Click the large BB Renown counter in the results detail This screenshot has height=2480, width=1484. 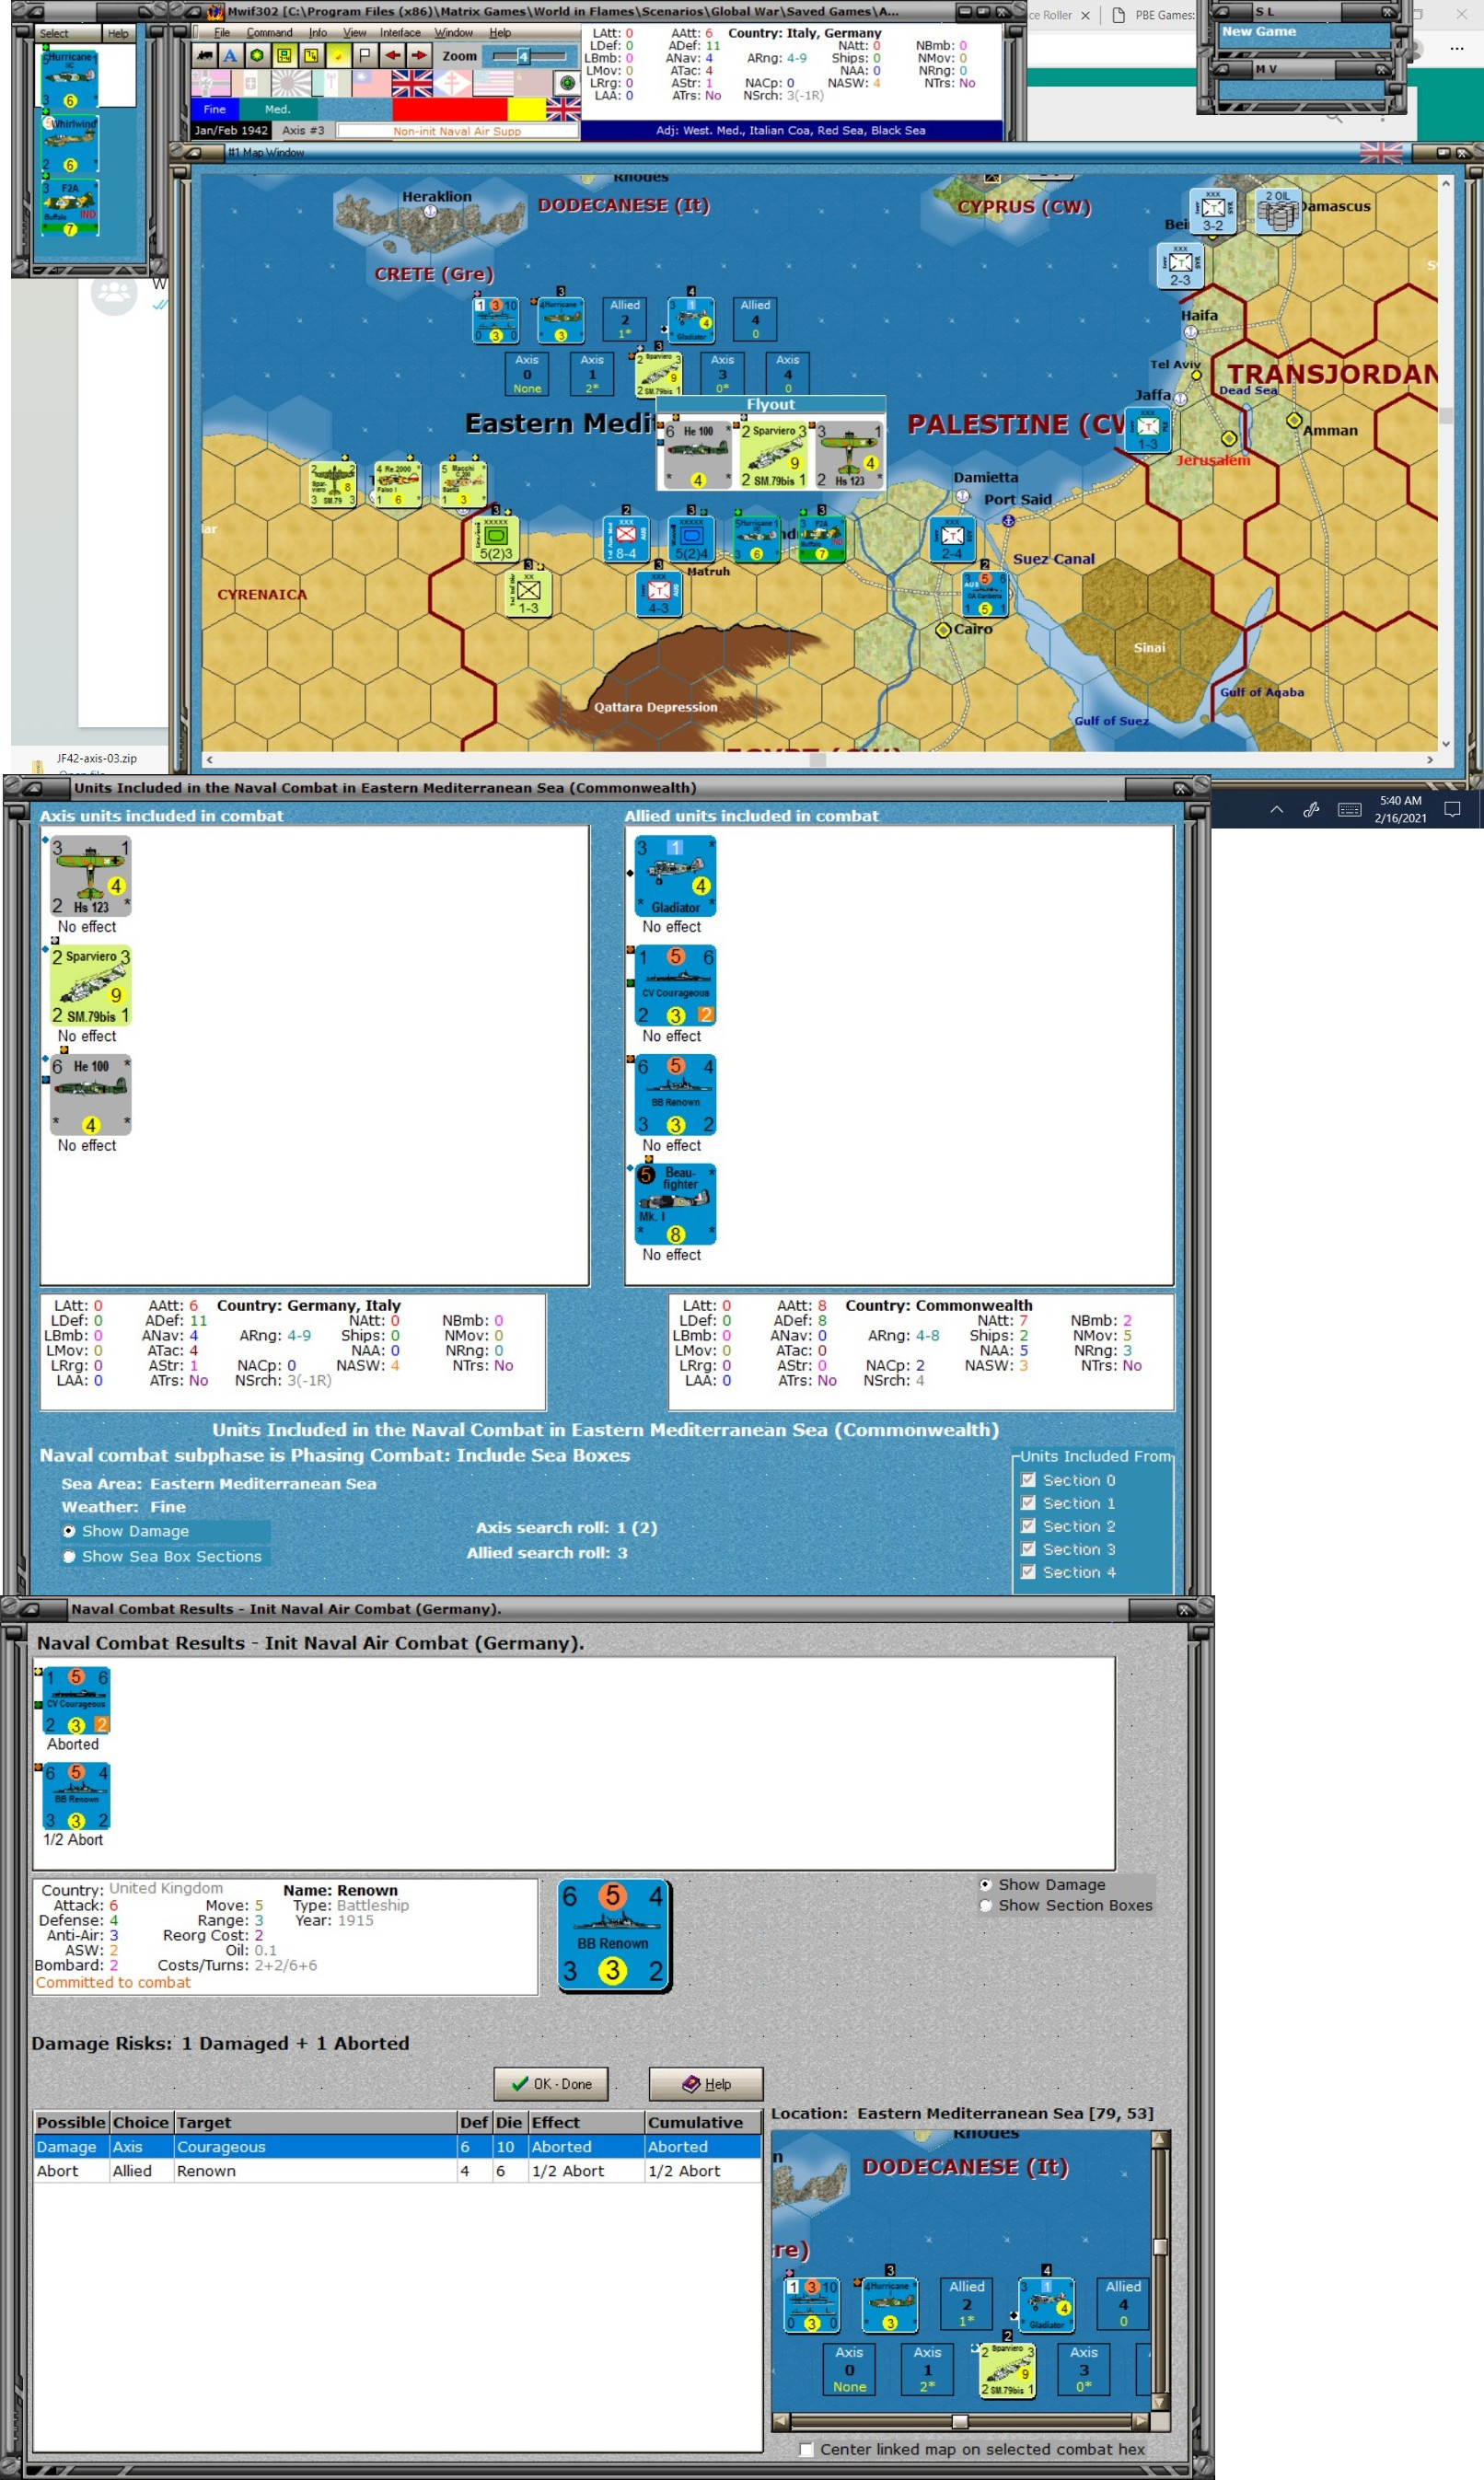click(x=614, y=1936)
